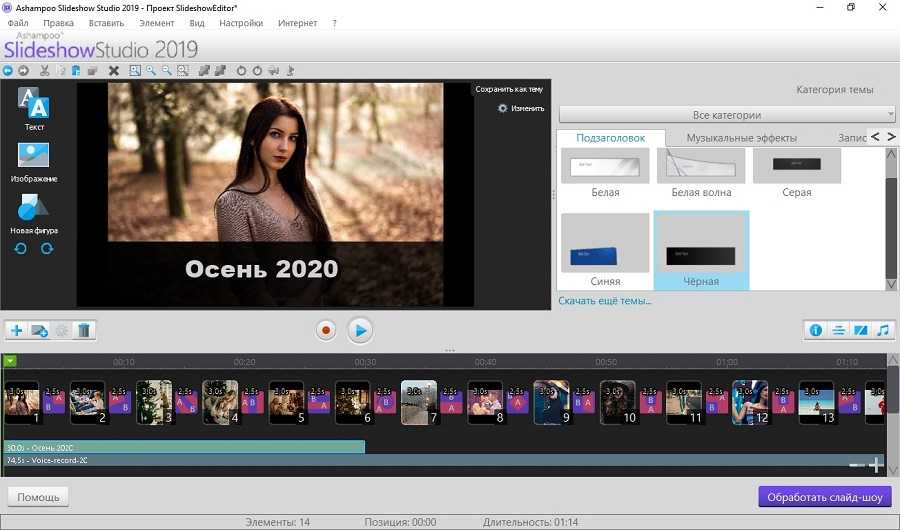Click the Изображение tool icon

click(x=34, y=156)
